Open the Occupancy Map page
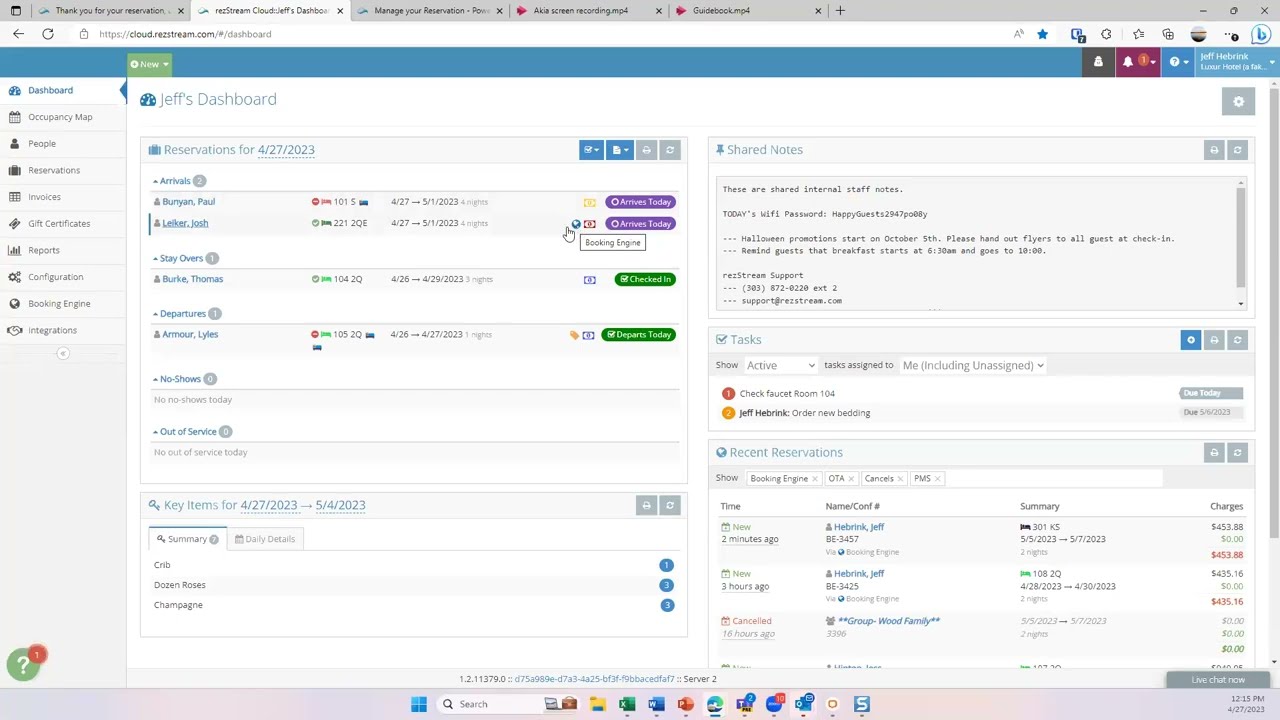Viewport: 1280px width, 720px height. tap(60, 117)
